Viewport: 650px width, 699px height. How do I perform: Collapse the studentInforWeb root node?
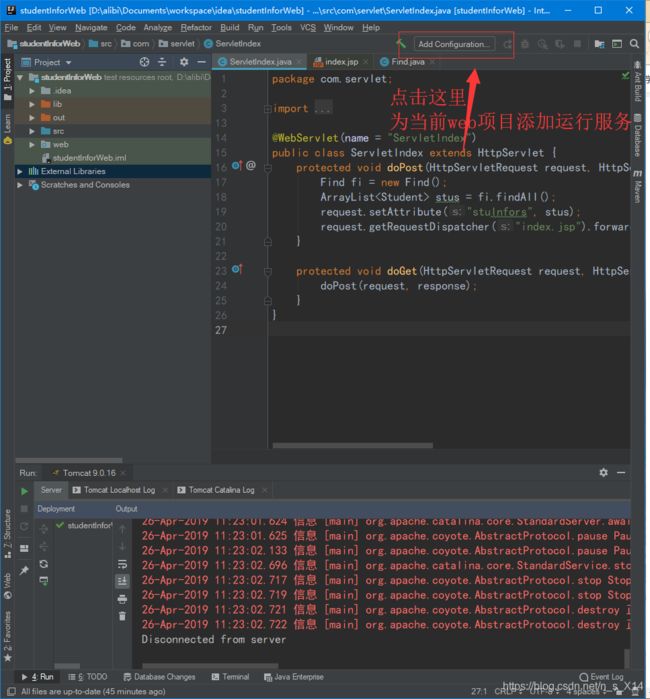pos(20,77)
